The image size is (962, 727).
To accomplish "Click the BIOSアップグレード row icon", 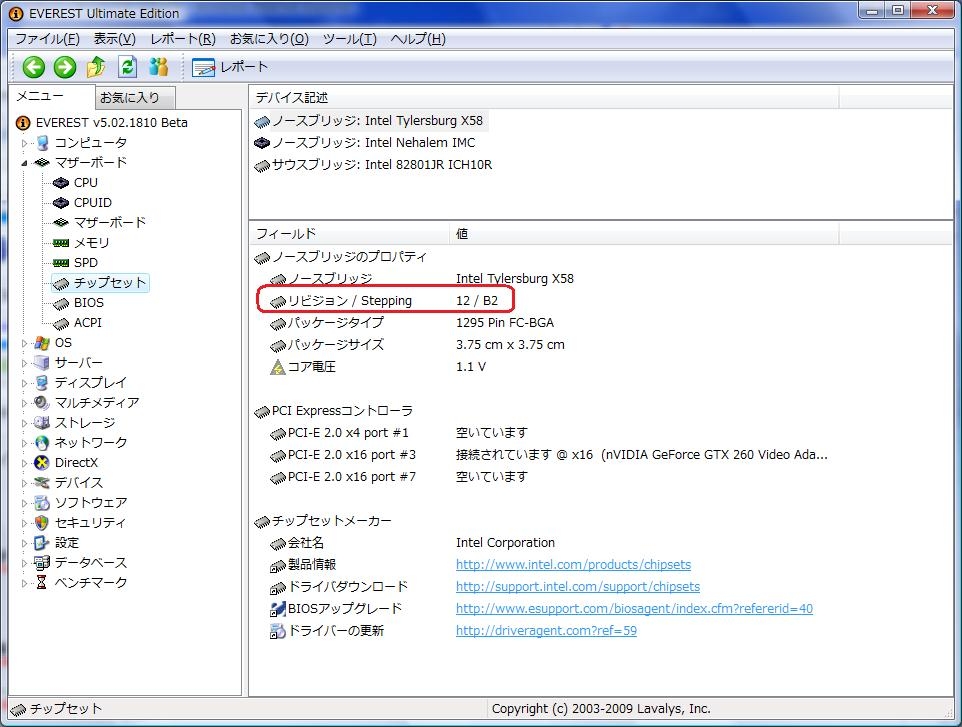I will coord(277,609).
